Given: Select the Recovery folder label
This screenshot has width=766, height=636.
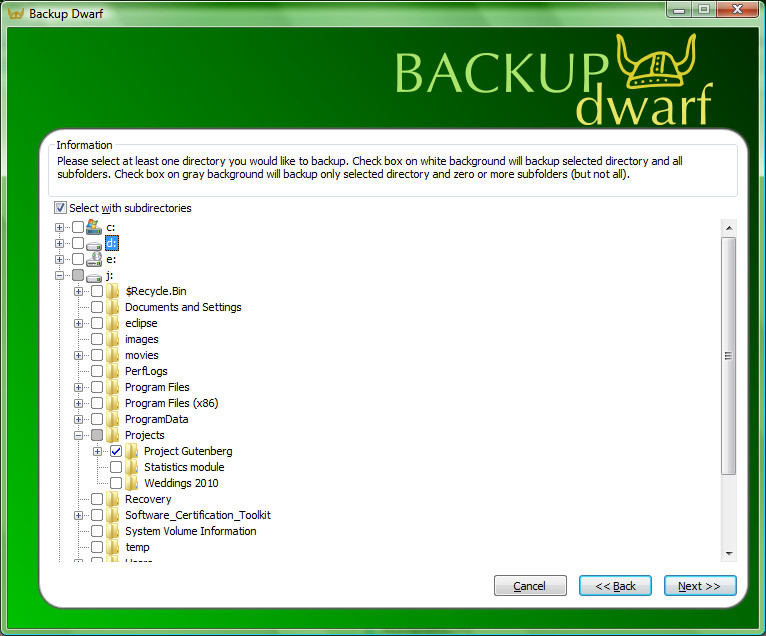Looking at the screenshot, I should [148, 499].
